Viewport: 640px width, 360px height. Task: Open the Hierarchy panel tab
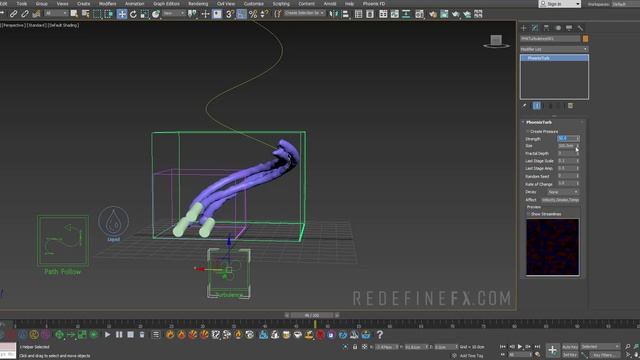point(546,28)
